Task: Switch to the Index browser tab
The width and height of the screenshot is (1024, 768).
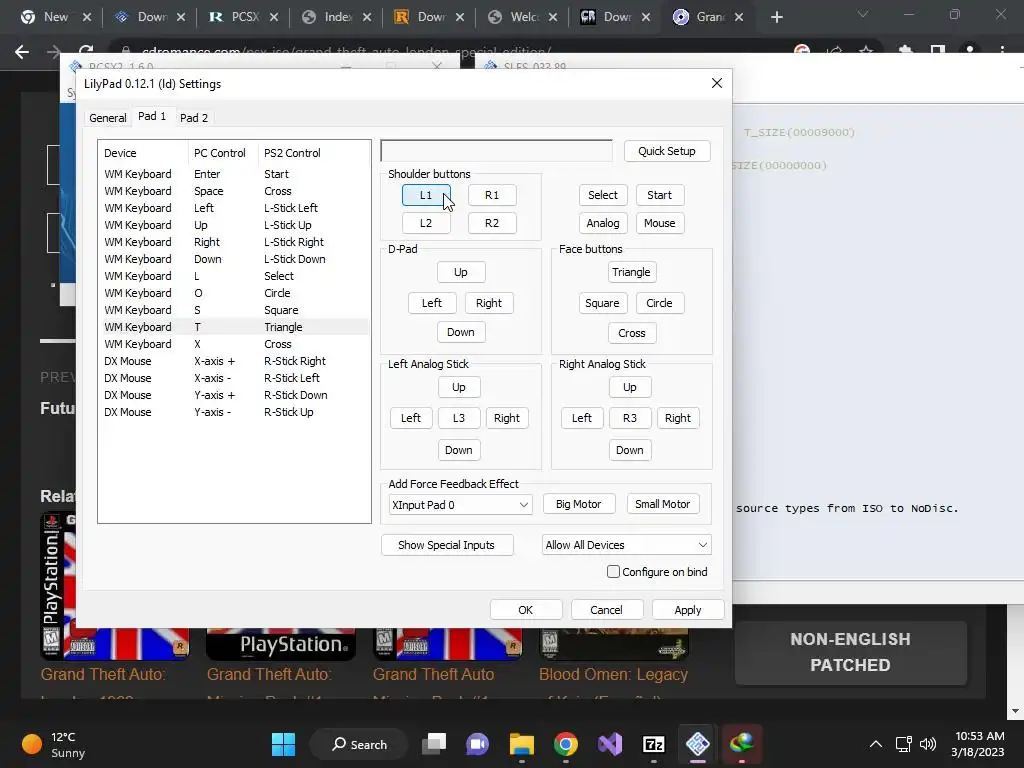Action: 336,17
